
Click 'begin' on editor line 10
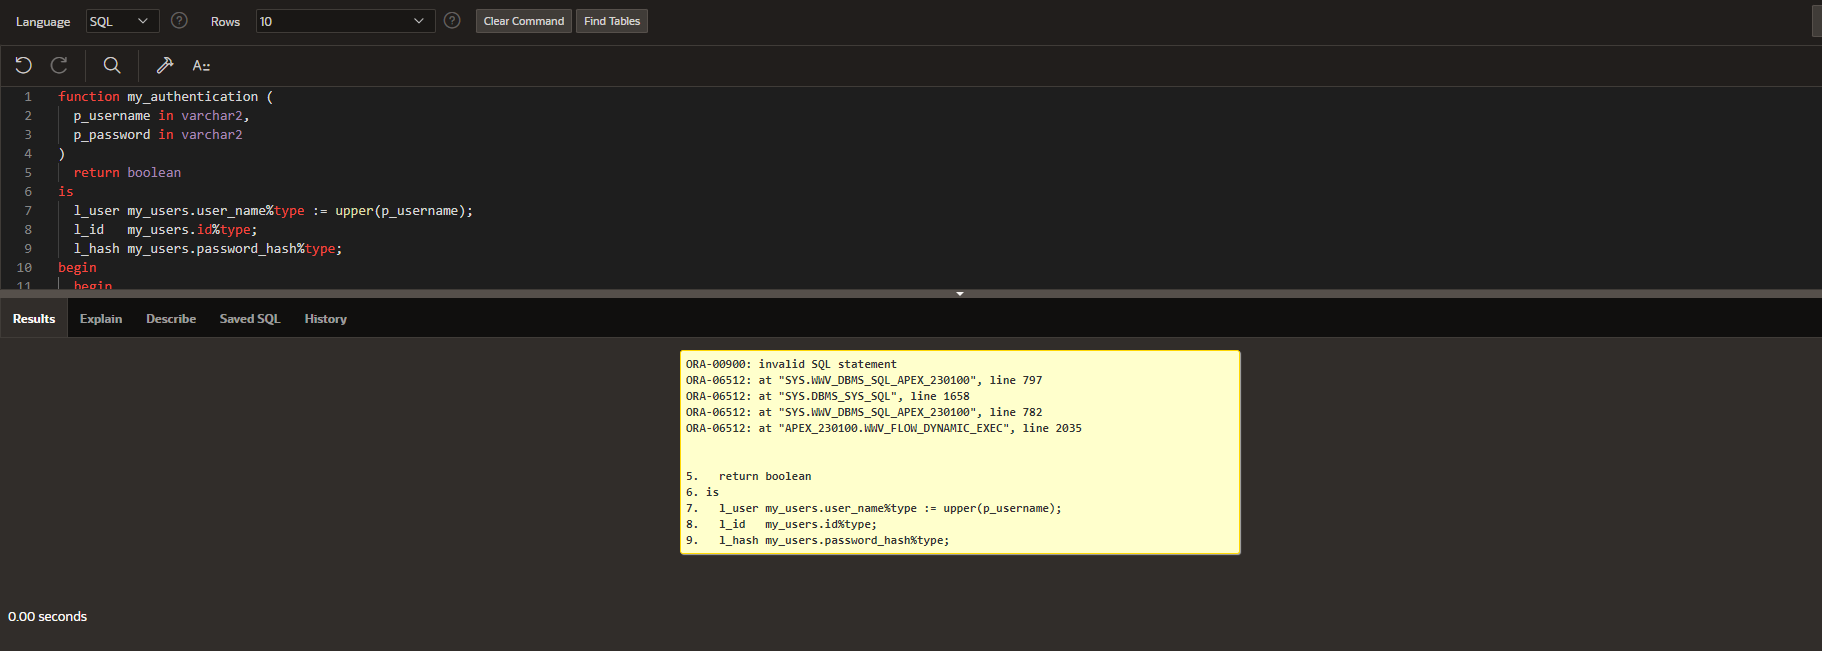(77, 268)
